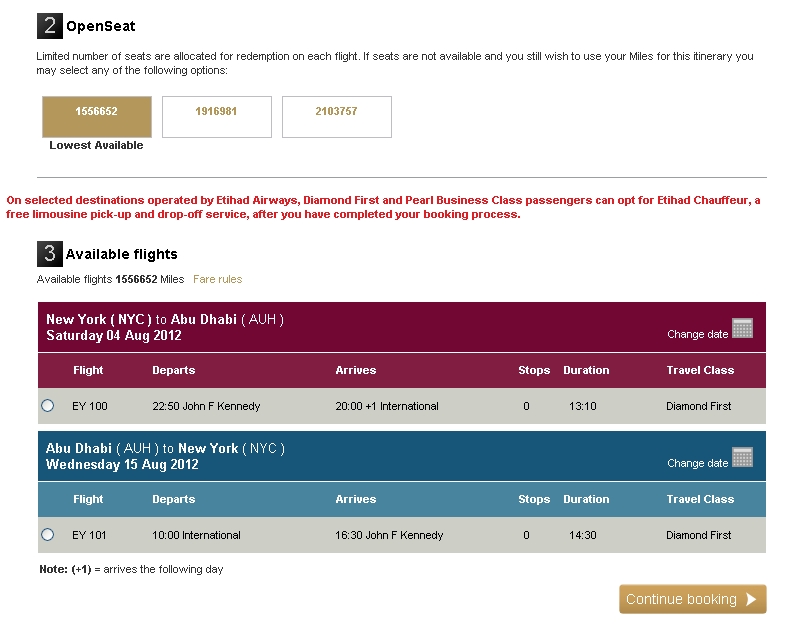
Task: Click departure text 10:00 International
Action: tap(196, 535)
